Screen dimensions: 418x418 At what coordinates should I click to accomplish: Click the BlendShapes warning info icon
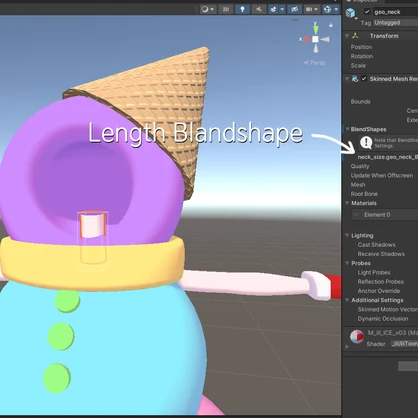click(366, 142)
